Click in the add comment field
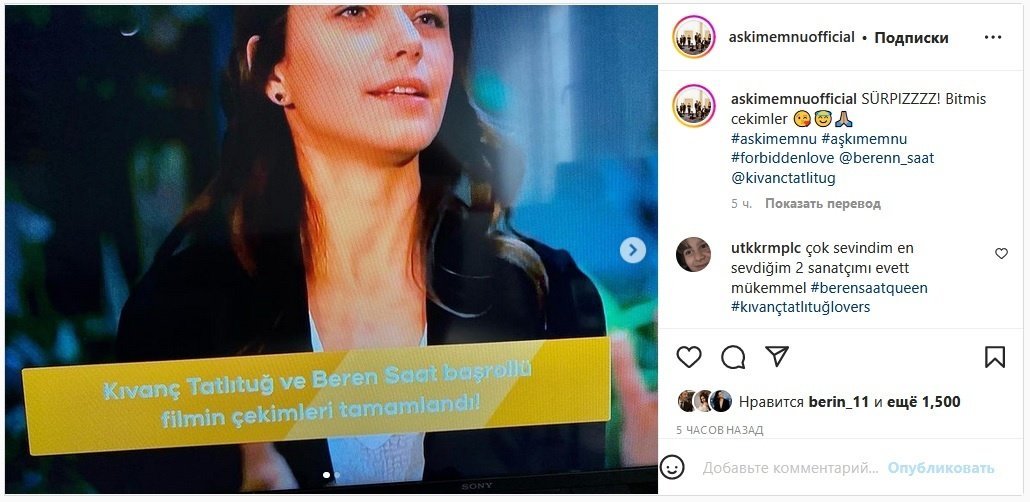 pos(790,468)
